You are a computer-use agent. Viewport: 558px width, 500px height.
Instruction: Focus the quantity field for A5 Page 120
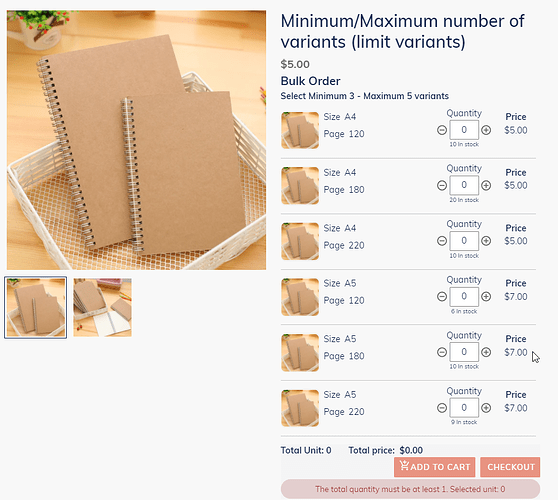[x=464, y=296]
